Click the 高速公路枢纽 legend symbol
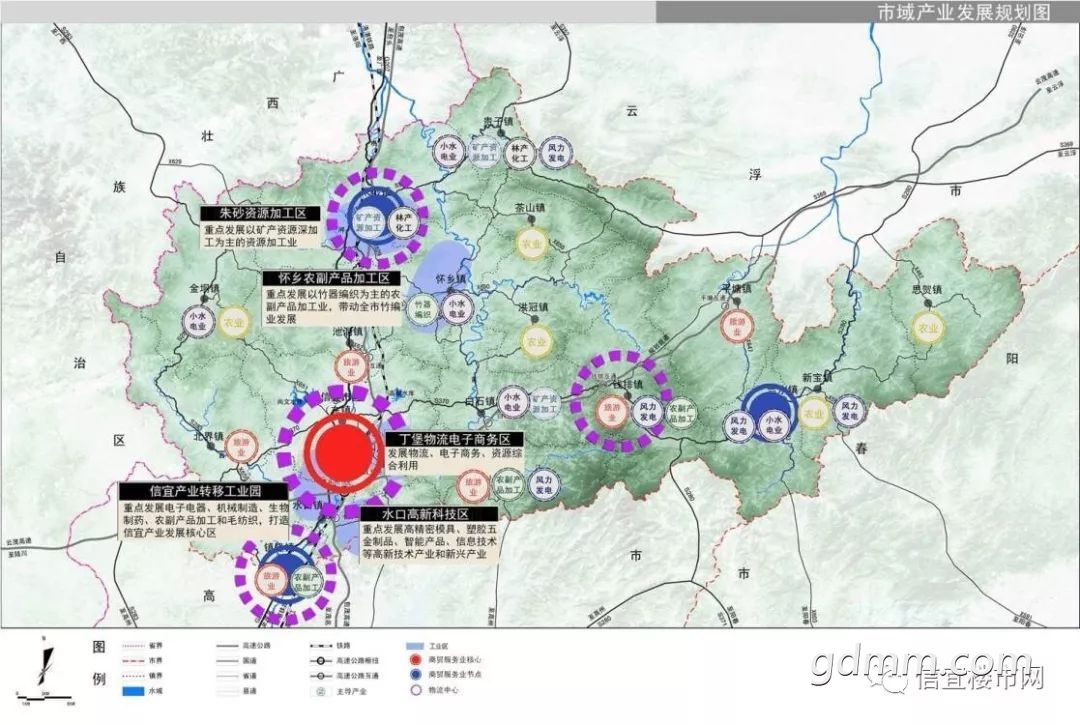 pos(321,661)
